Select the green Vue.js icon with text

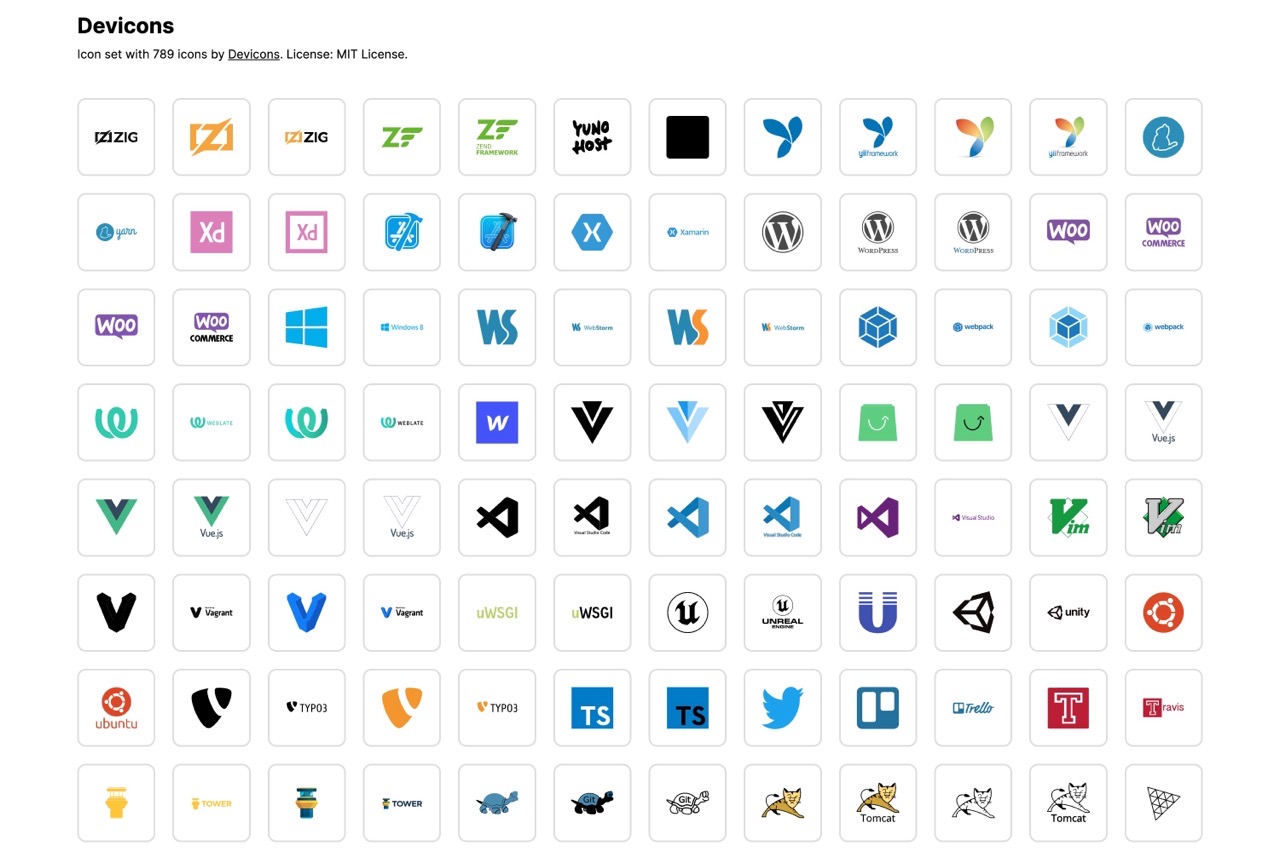(x=211, y=518)
